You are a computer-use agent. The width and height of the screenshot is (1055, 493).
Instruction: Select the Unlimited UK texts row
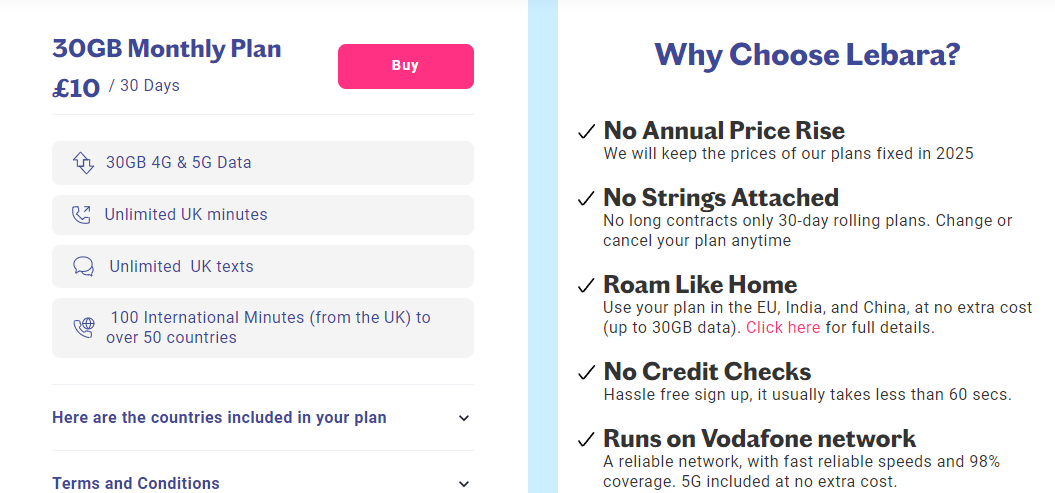click(263, 266)
